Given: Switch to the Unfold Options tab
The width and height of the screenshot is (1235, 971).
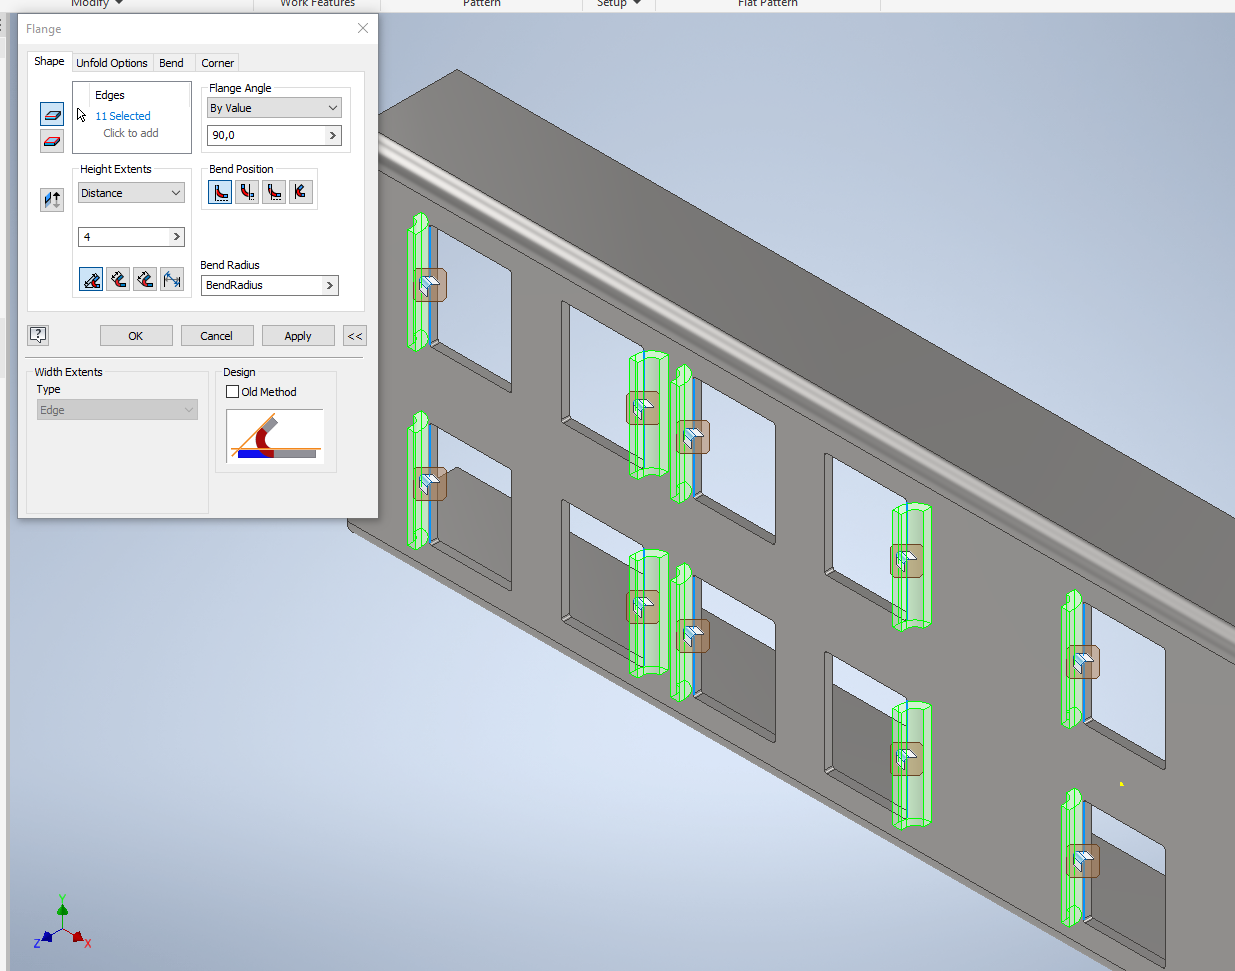Looking at the screenshot, I should click(x=112, y=62).
